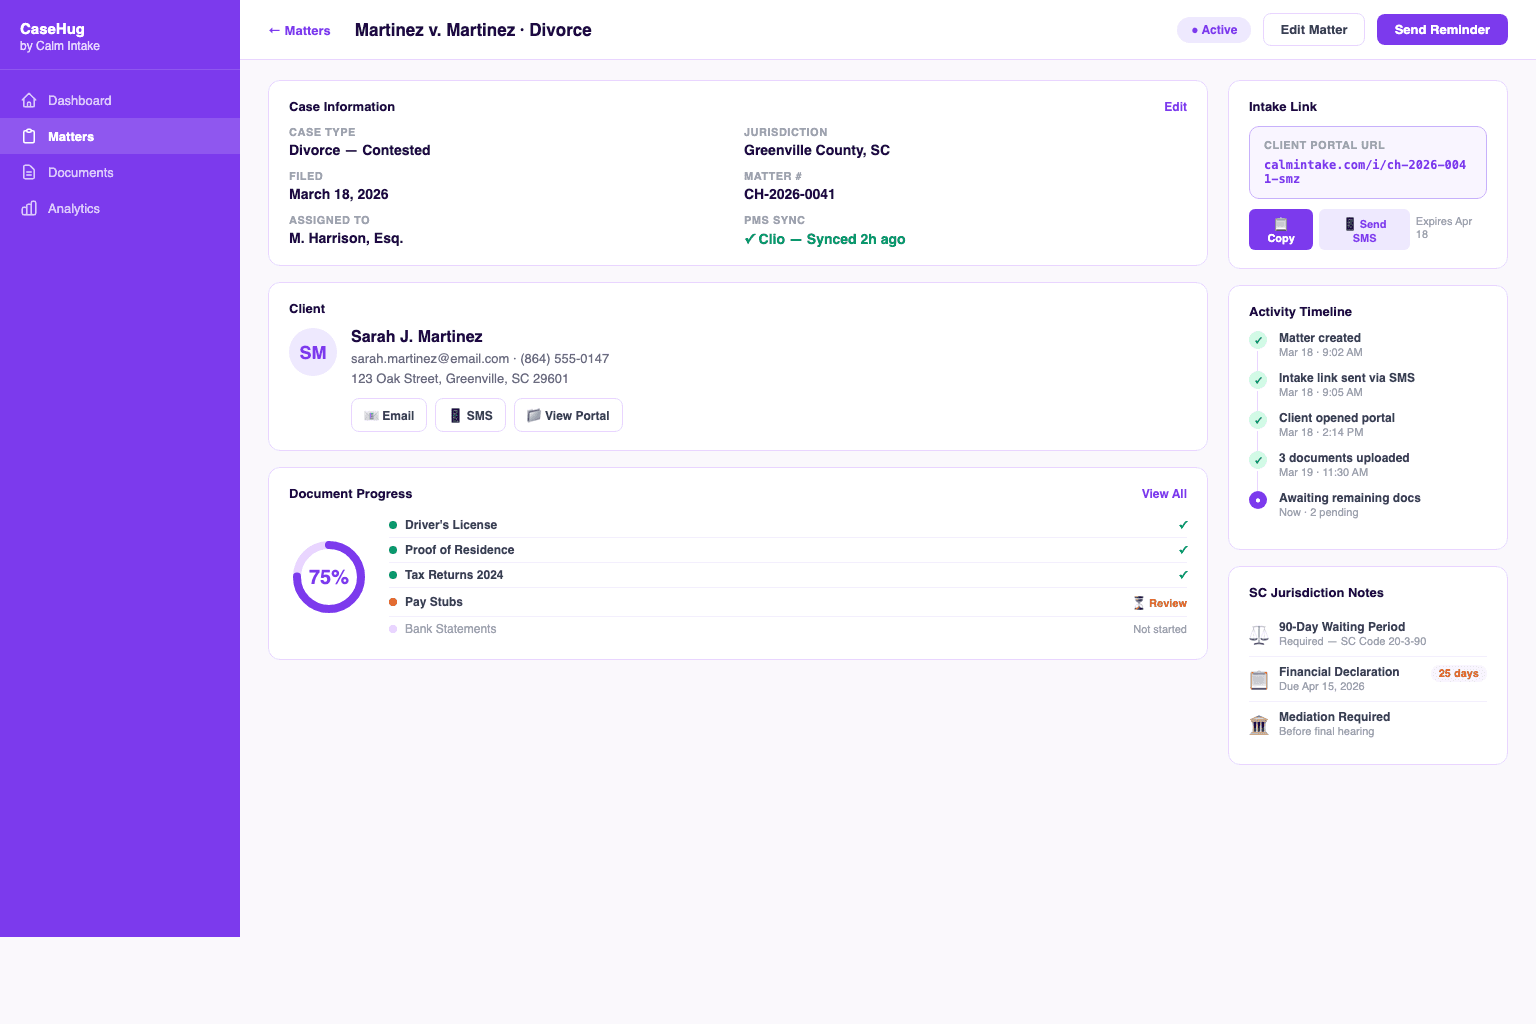
Task: View All documents in Document Progress
Action: pyautogui.click(x=1163, y=493)
